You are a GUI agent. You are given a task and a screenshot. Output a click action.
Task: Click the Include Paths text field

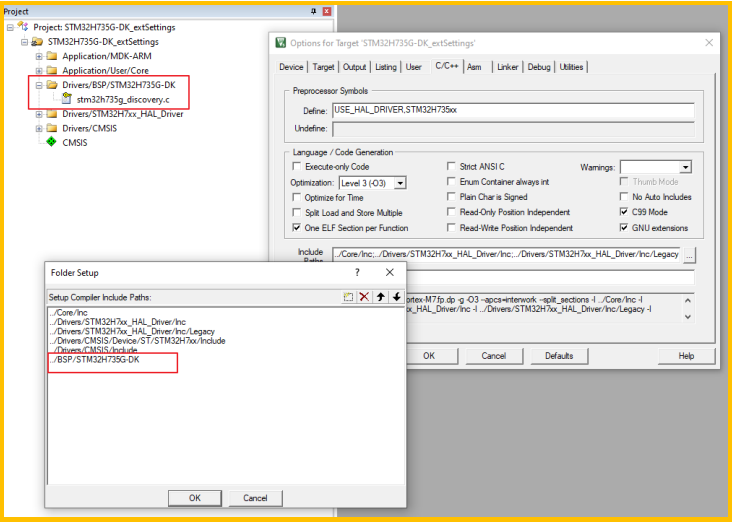click(x=506, y=254)
